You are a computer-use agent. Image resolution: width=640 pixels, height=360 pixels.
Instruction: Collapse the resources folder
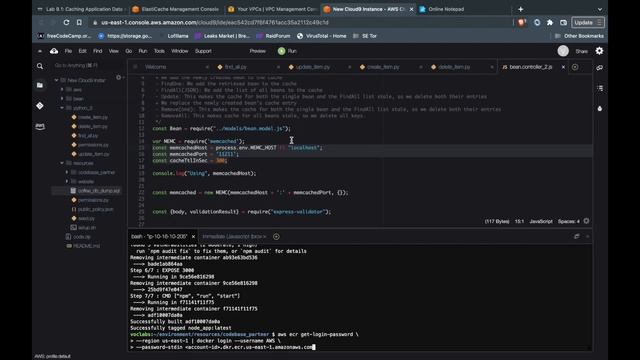click(x=62, y=163)
